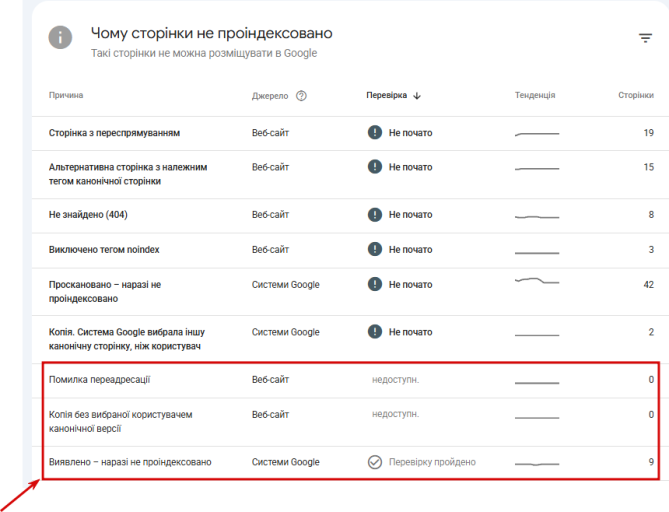Click the Причина column header
The height and width of the screenshot is (512, 669).
(x=66, y=95)
